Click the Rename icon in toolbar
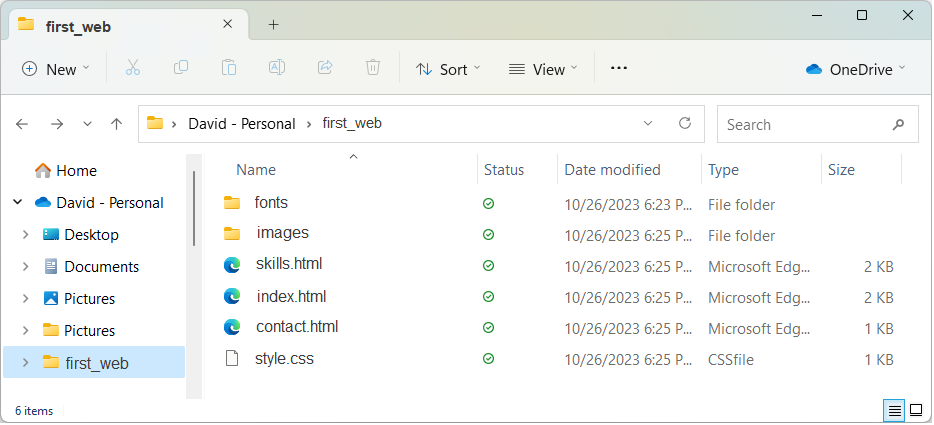The image size is (934, 425). coord(277,68)
